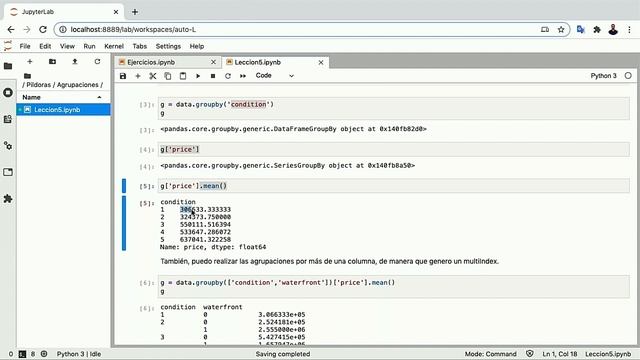The image size is (640, 360).
Task: Click the trusted notebook shield icon
Action: 530,354
